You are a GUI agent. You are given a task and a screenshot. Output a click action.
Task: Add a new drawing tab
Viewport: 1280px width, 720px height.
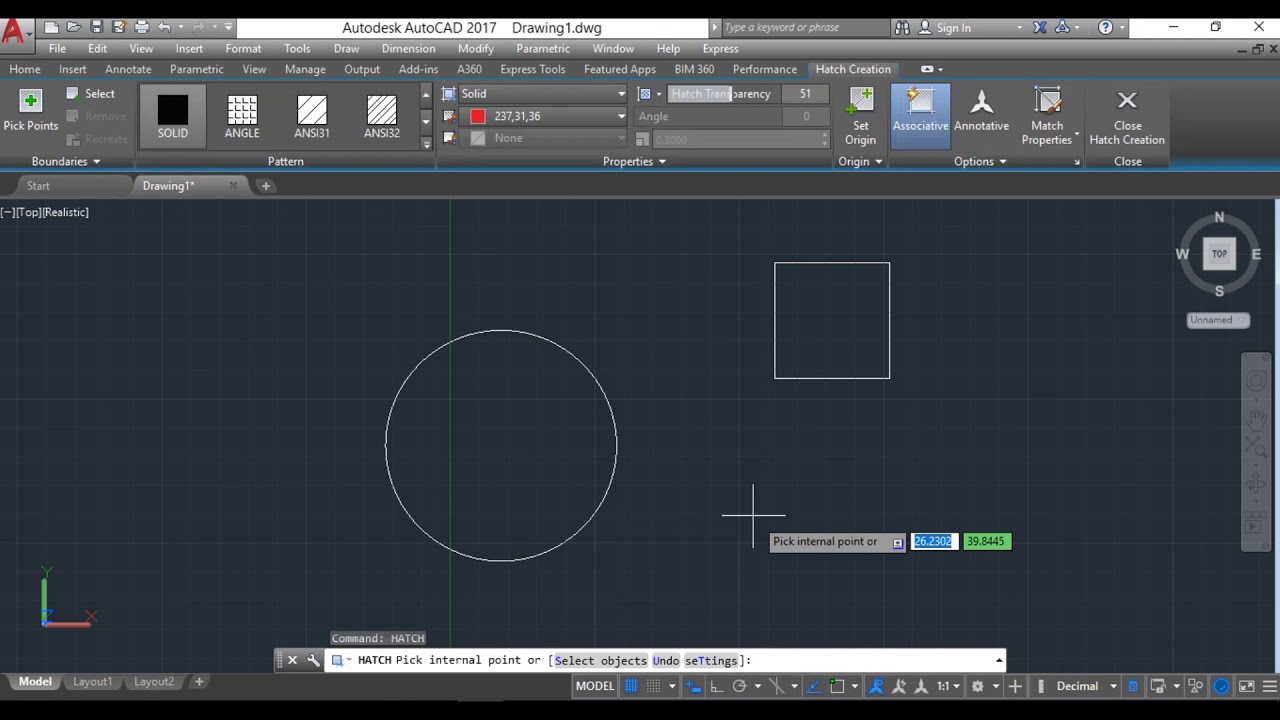[265, 186]
